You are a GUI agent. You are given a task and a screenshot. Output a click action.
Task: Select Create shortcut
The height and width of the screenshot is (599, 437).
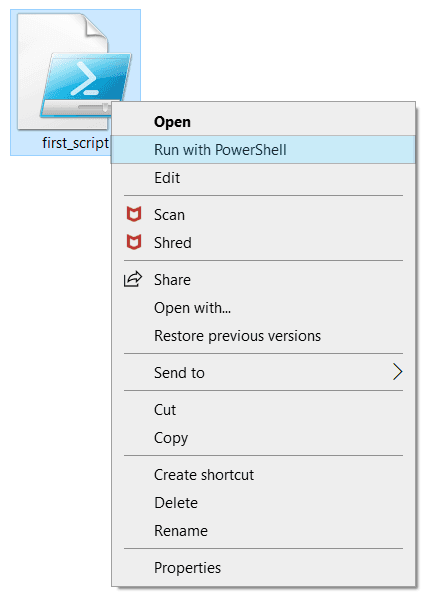(x=263, y=474)
